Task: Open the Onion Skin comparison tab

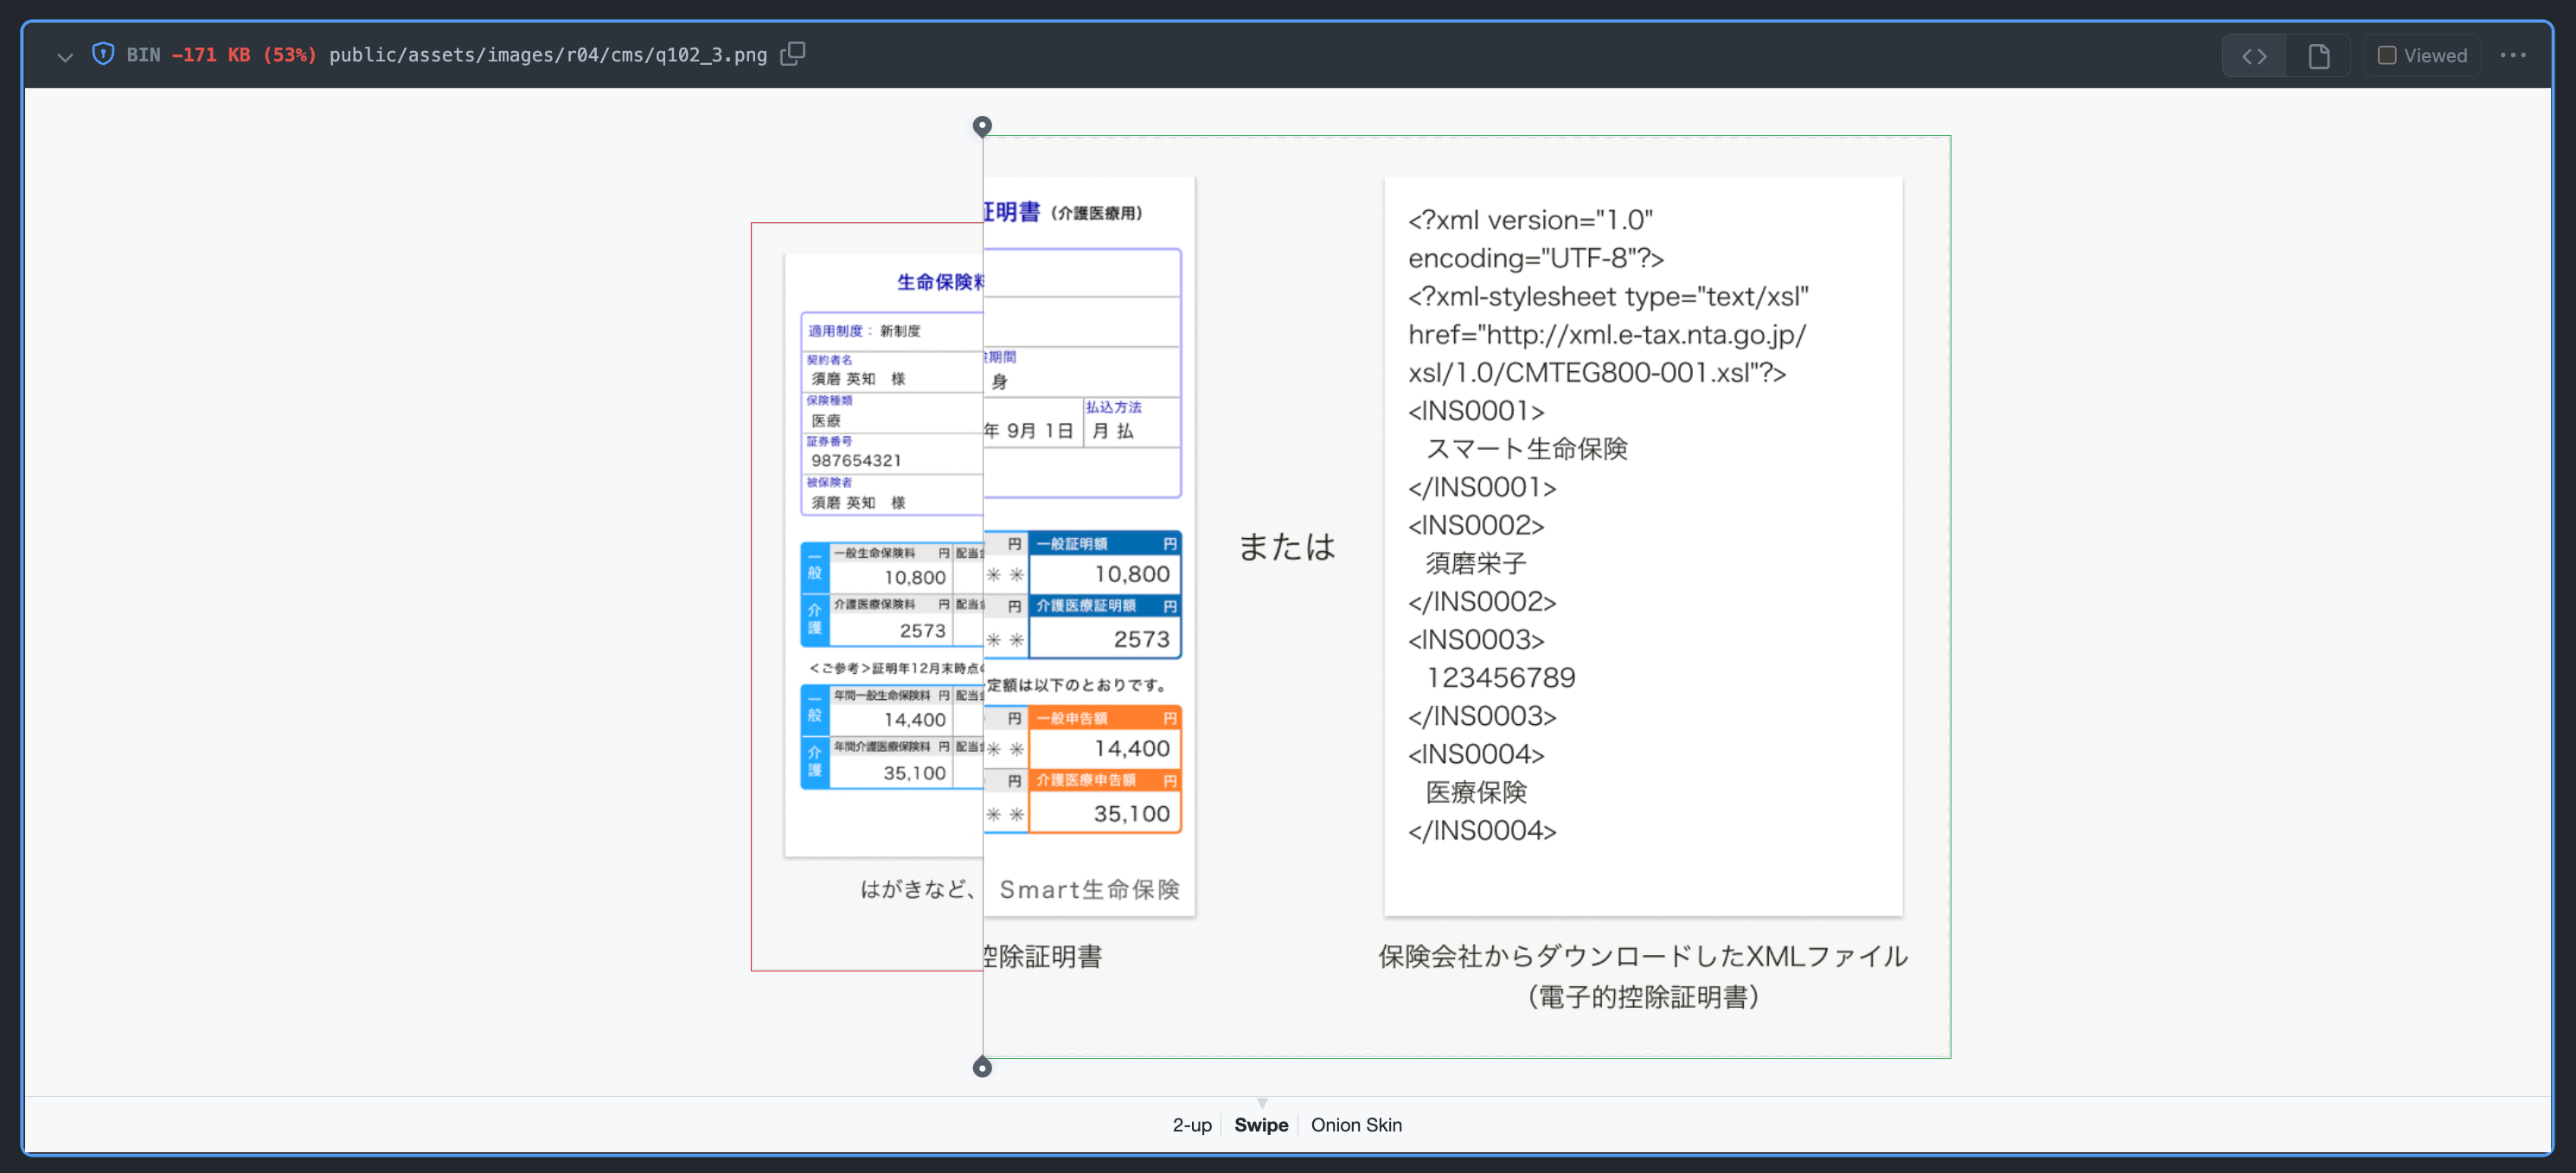Action: [x=1357, y=1125]
